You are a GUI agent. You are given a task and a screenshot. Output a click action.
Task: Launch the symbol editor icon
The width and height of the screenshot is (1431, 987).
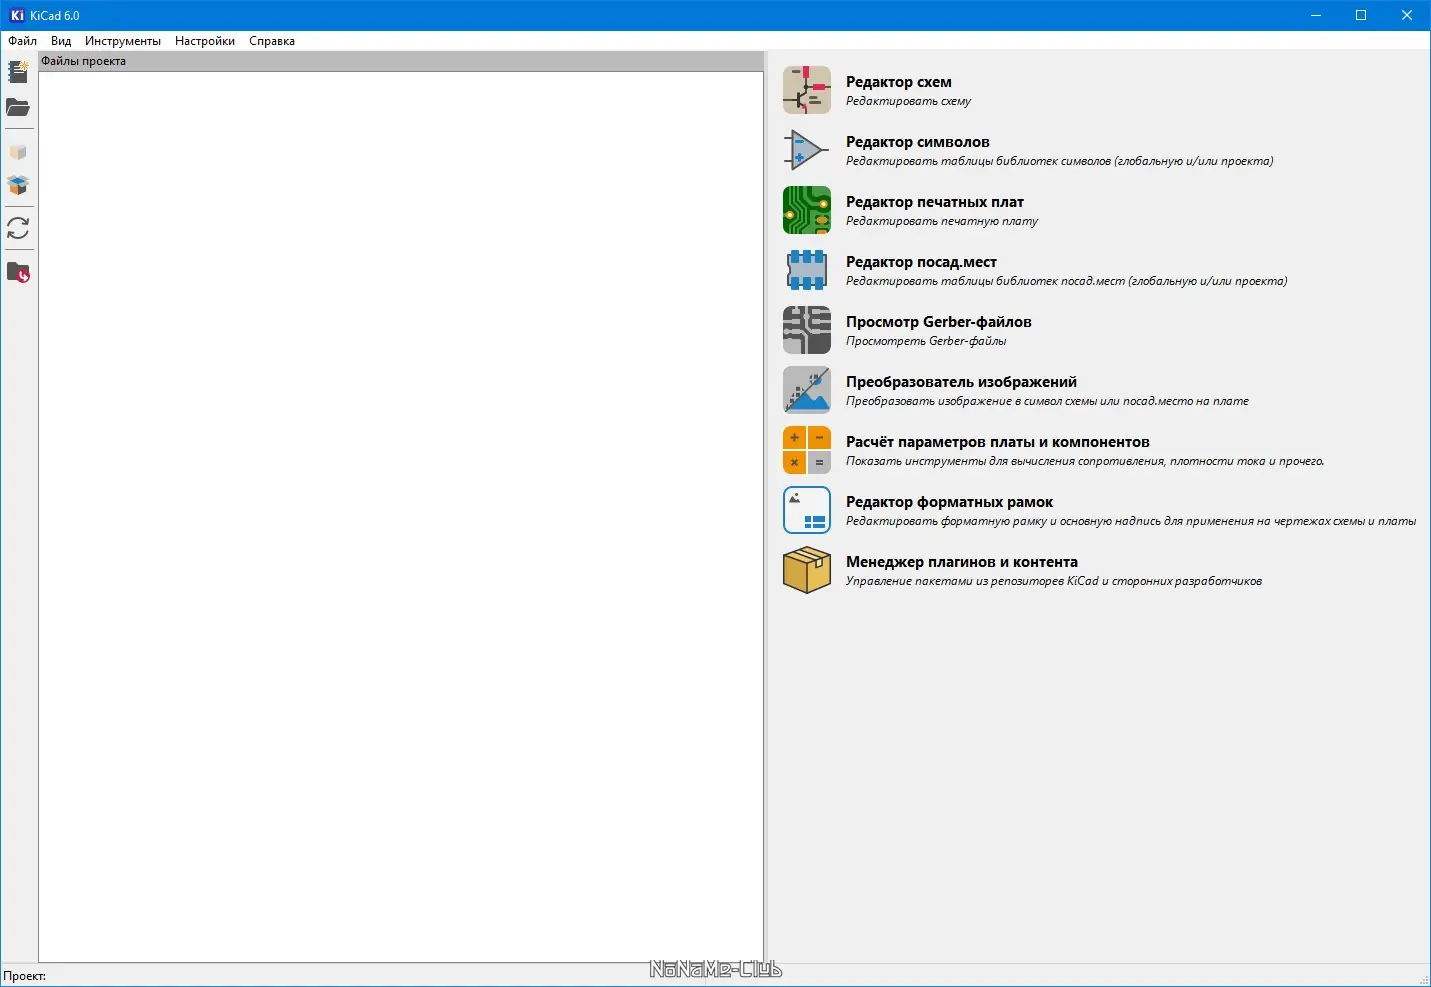click(x=807, y=150)
